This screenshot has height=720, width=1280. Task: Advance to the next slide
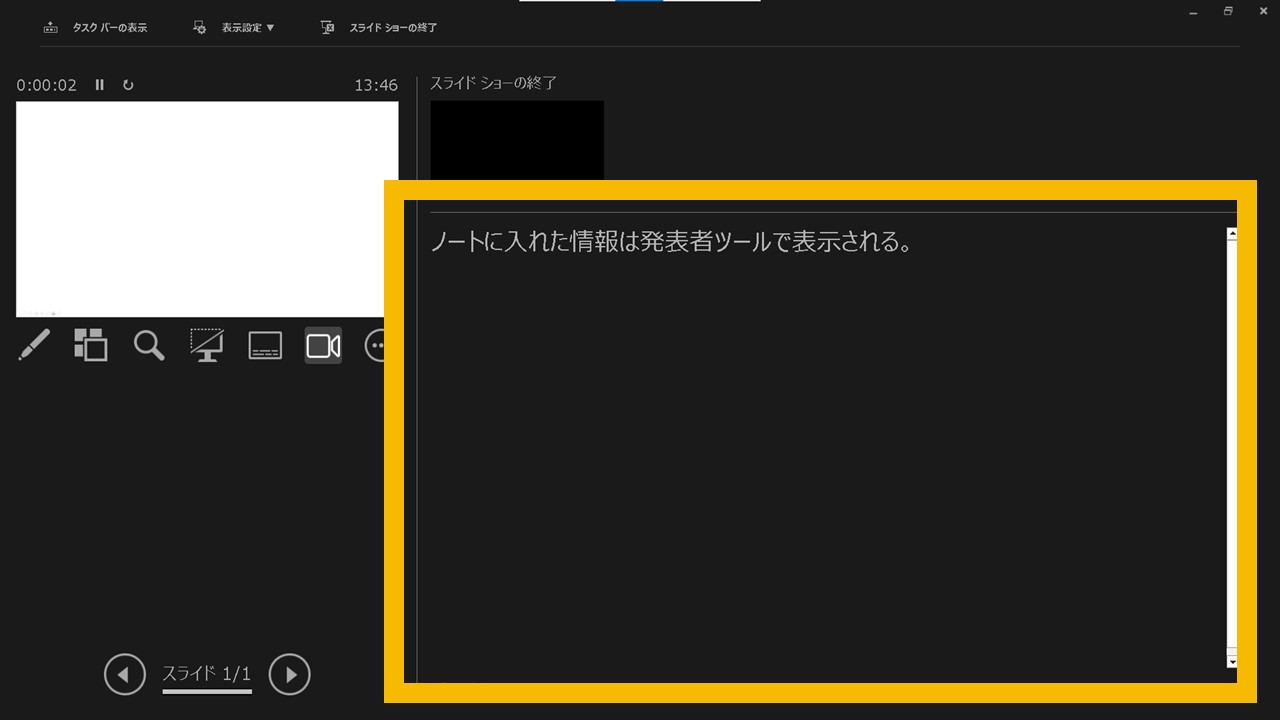289,674
